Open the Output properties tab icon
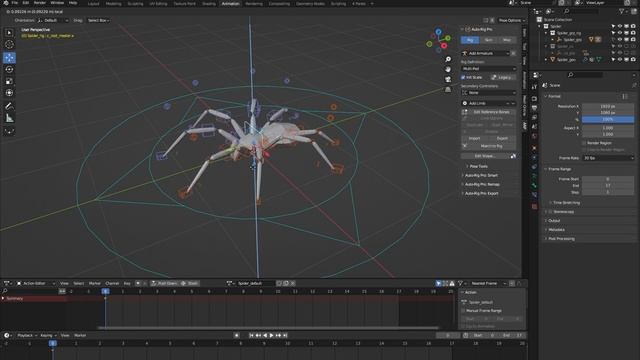640x360 pixels. (534, 108)
